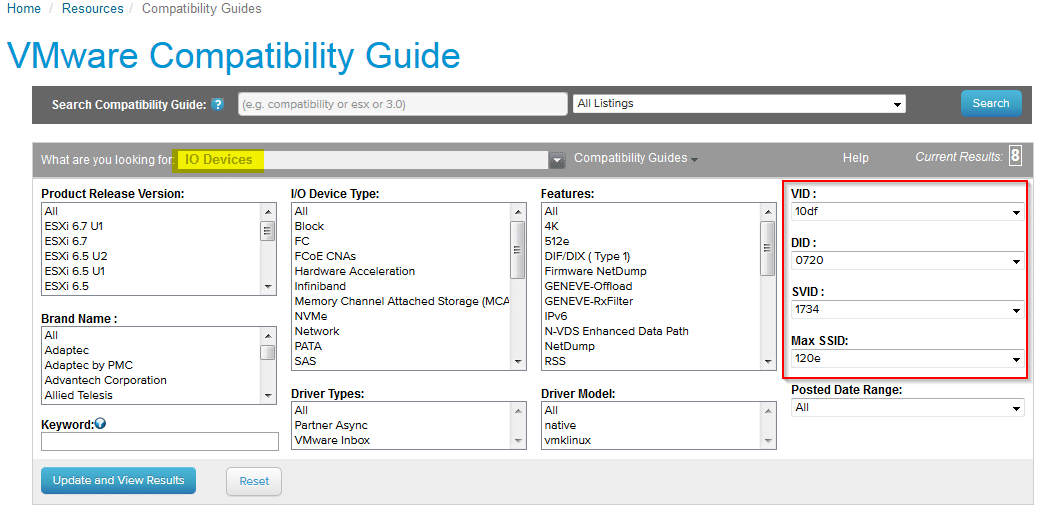Go to the Home breadcrumb link
Screen dimensions: 1039x510
click(24, 9)
